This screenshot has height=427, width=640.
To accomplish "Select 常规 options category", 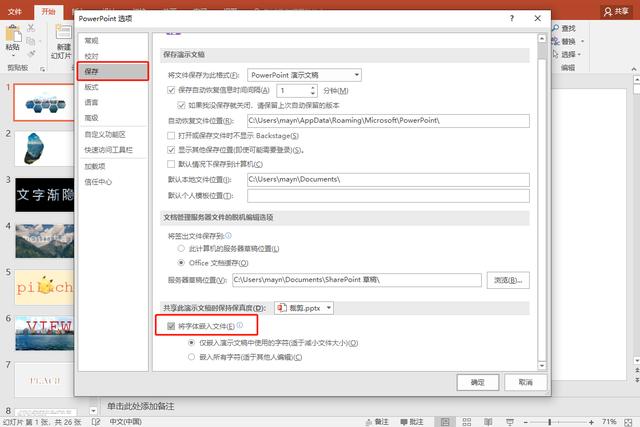I will tap(113, 40).
